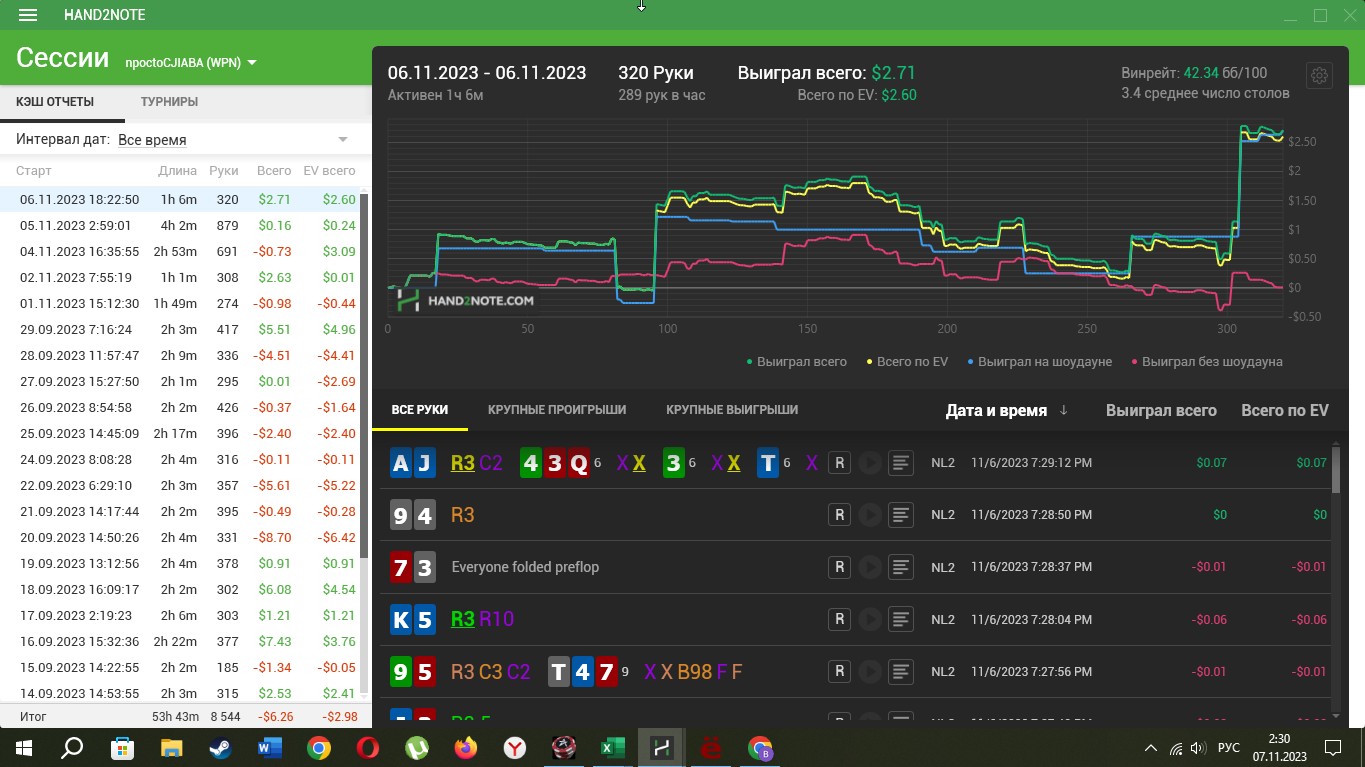Click the R button for the K5 hand
Viewport: 1365px width, 767px height.
pyautogui.click(x=839, y=619)
